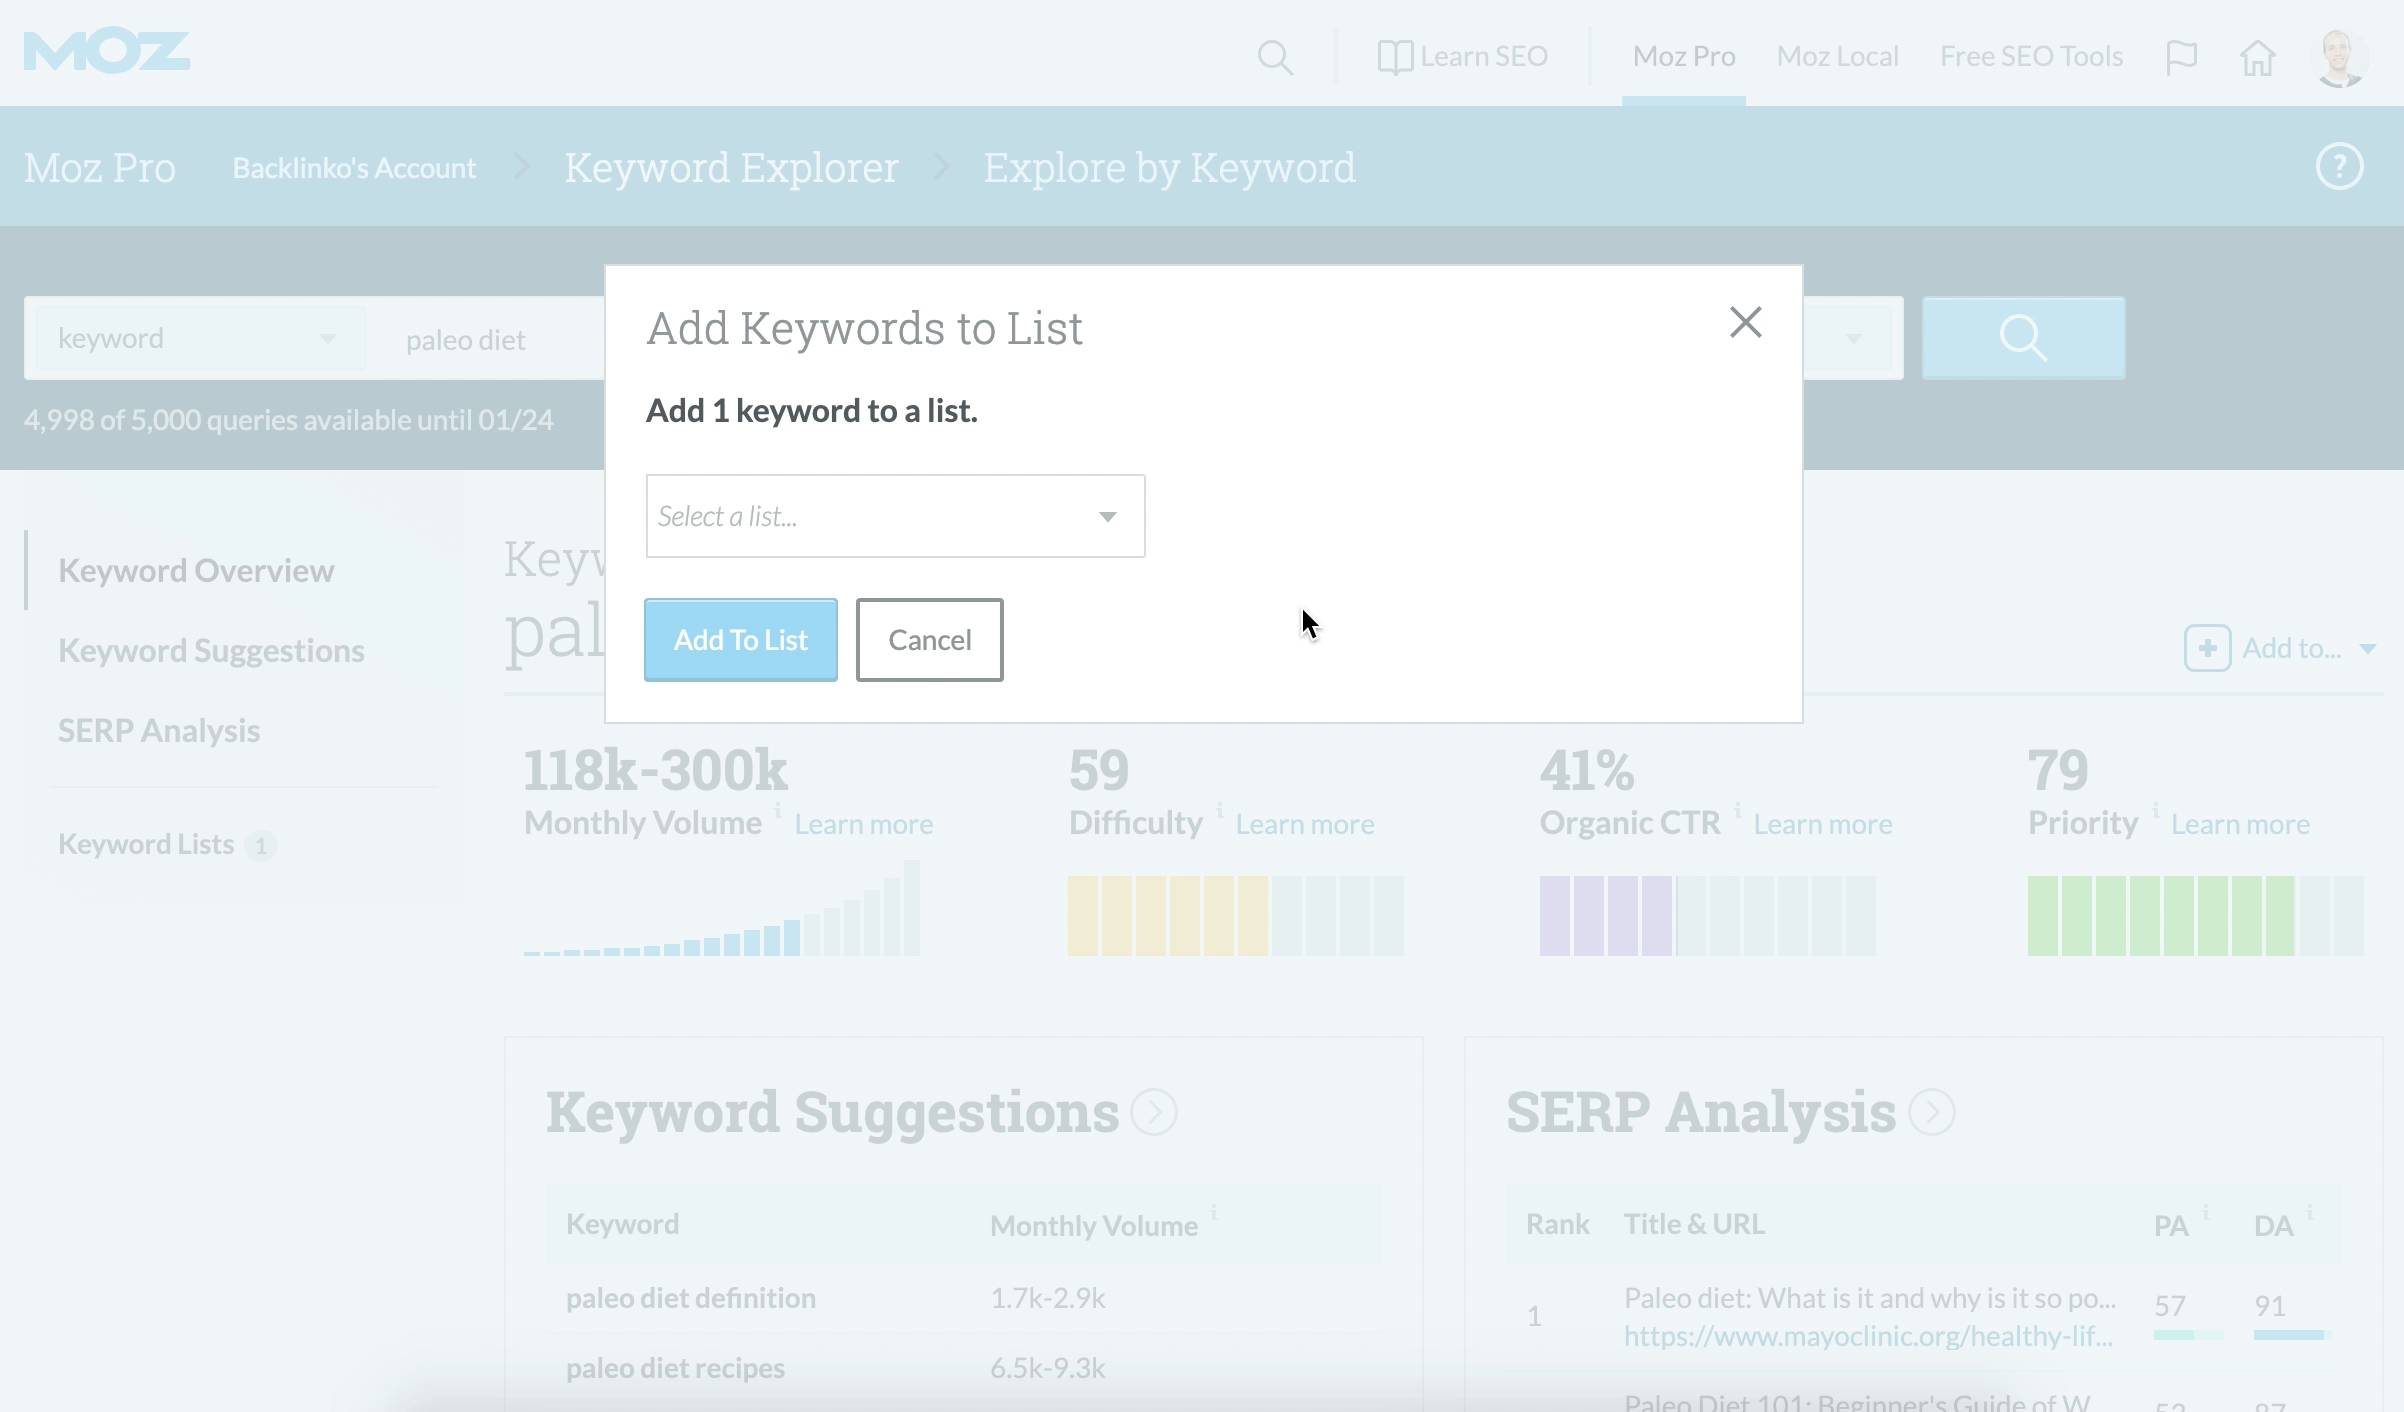This screenshot has height=1412, width=2404.
Task: Select SERP Analysis in sidebar
Action: [x=158, y=730]
